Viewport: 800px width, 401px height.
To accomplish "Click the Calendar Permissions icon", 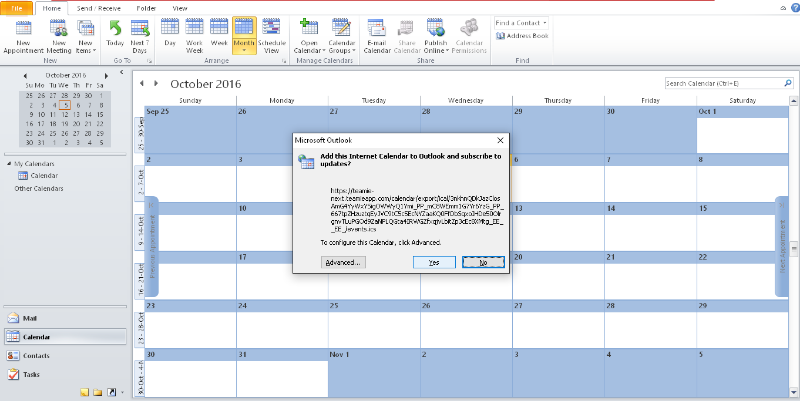I will [469, 36].
